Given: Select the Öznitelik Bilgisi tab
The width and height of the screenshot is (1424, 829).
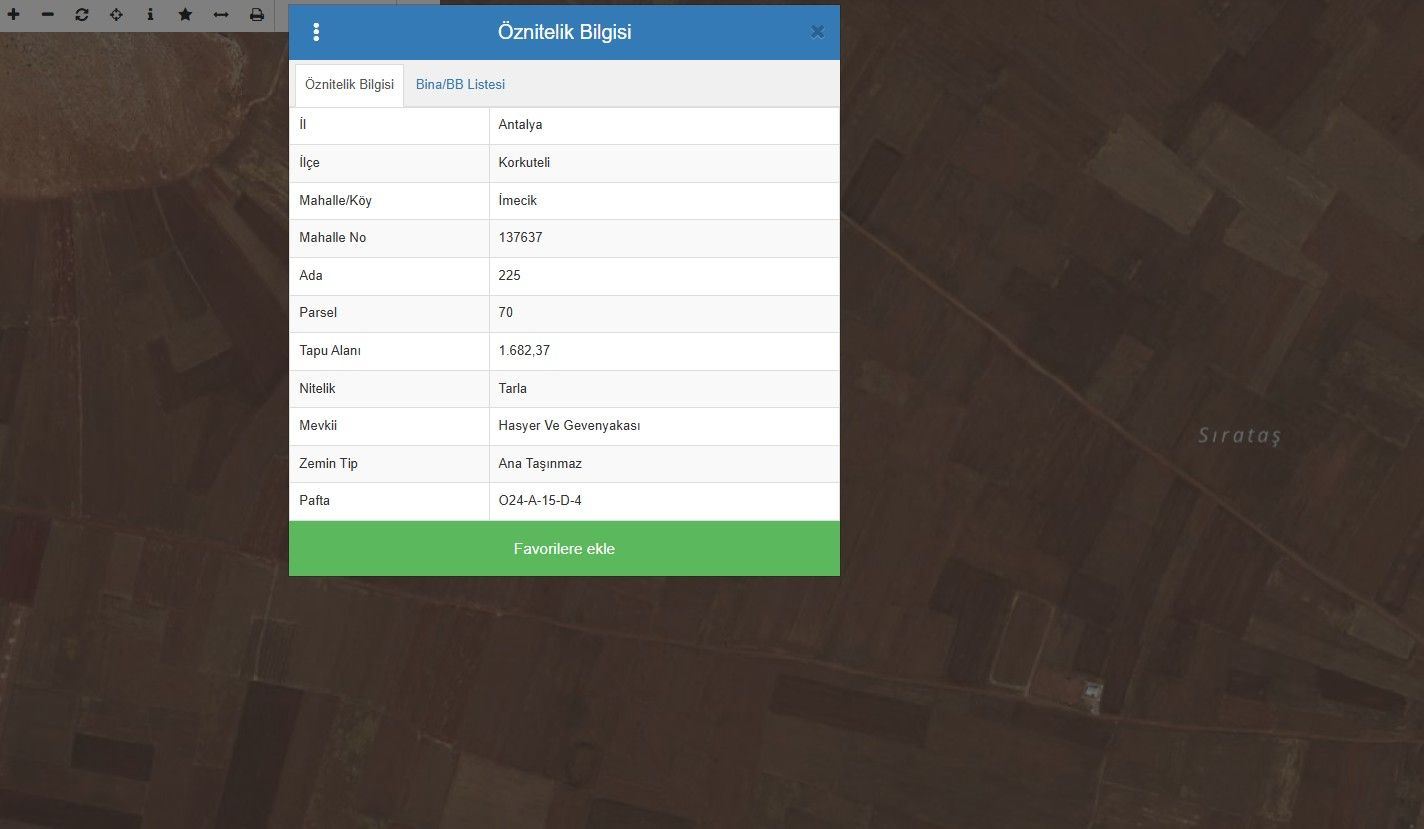Looking at the screenshot, I should coord(349,85).
